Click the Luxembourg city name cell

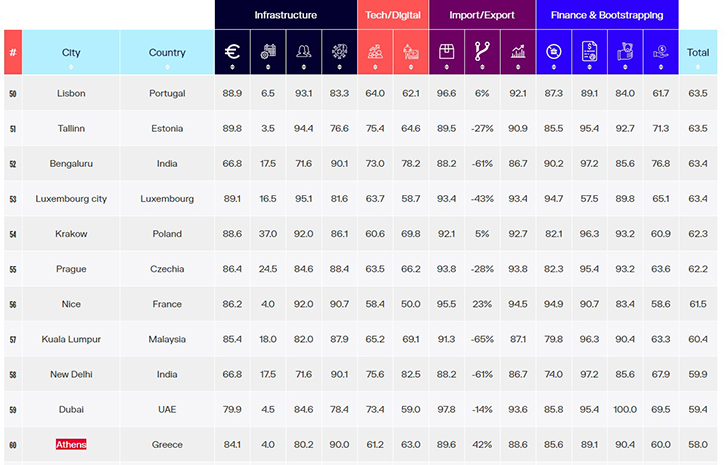point(71,199)
